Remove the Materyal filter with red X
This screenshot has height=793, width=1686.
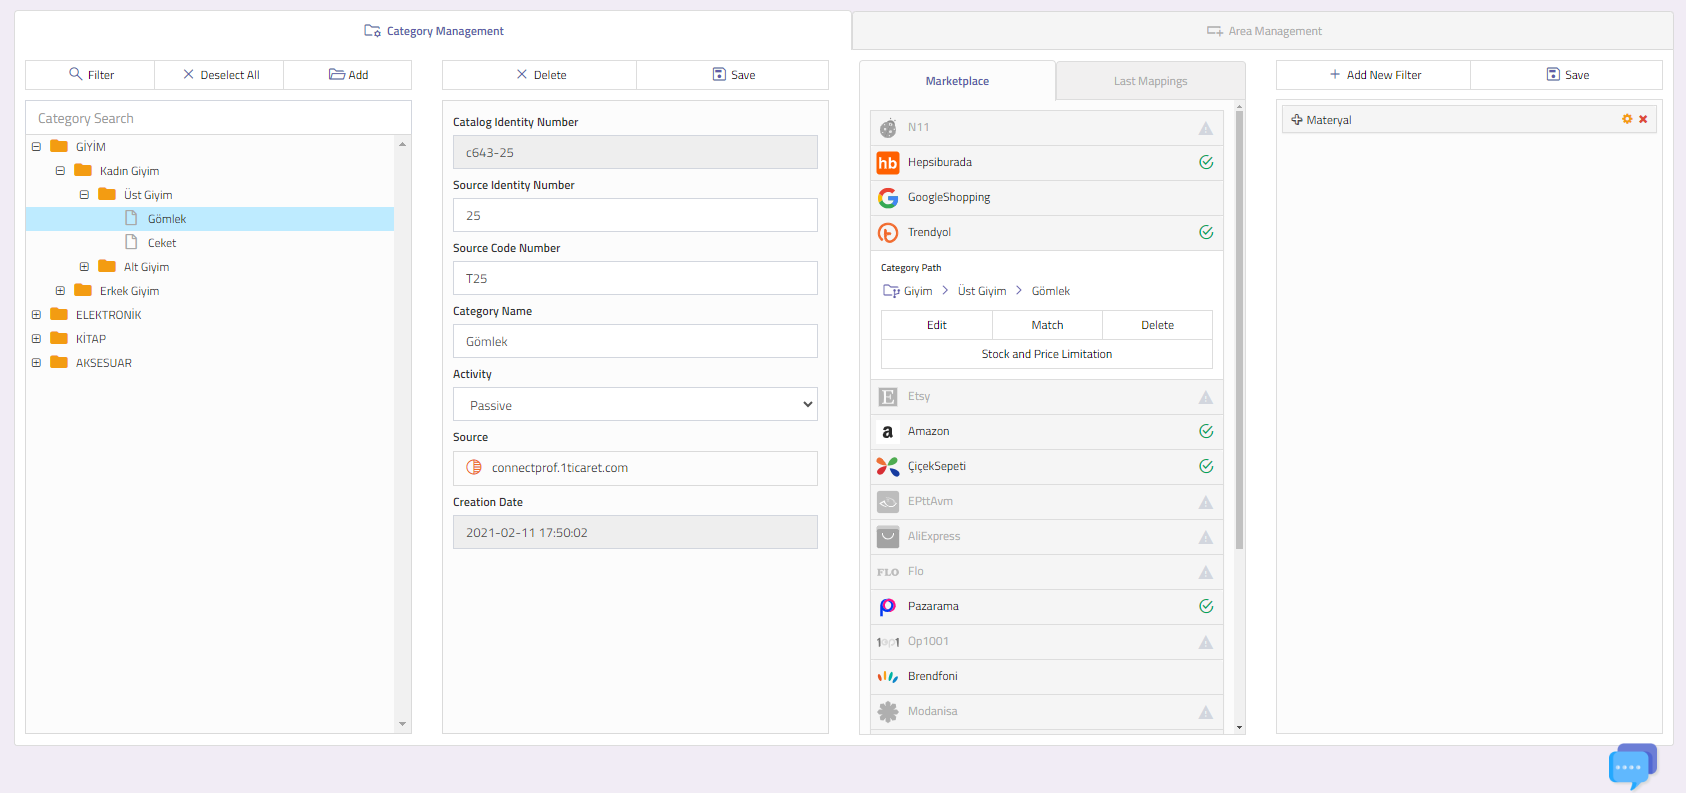(1643, 119)
